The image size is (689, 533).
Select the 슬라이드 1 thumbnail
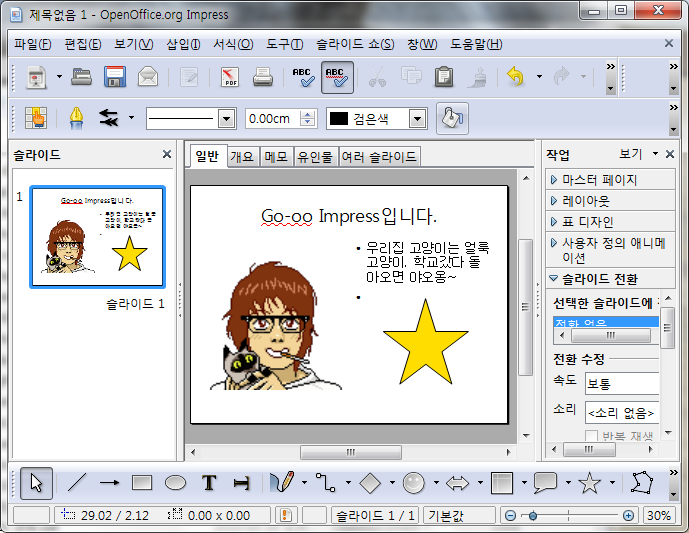[x=98, y=237]
